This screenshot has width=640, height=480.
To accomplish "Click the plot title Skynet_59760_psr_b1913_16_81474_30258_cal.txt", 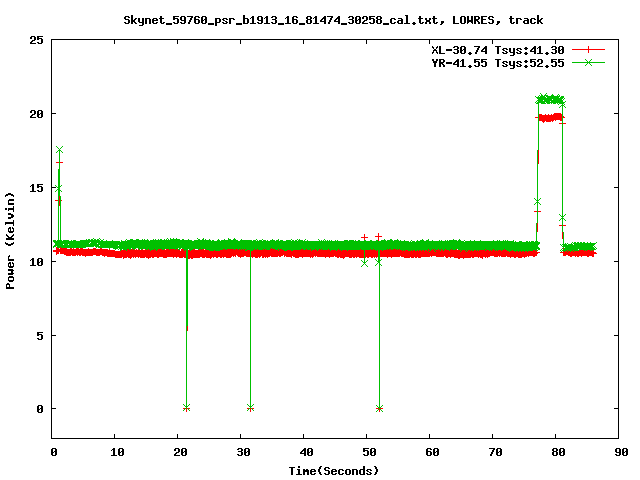I will pyautogui.click(x=280, y=20).
